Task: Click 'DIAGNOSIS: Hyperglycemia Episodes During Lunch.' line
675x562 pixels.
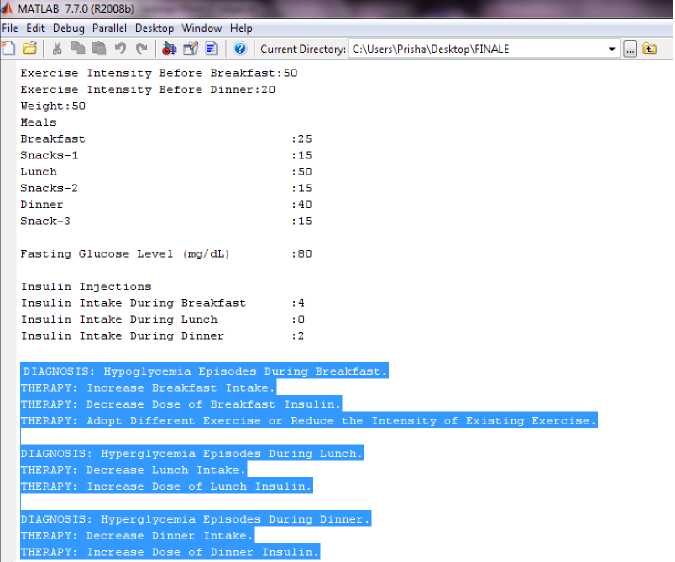Action: coord(192,453)
